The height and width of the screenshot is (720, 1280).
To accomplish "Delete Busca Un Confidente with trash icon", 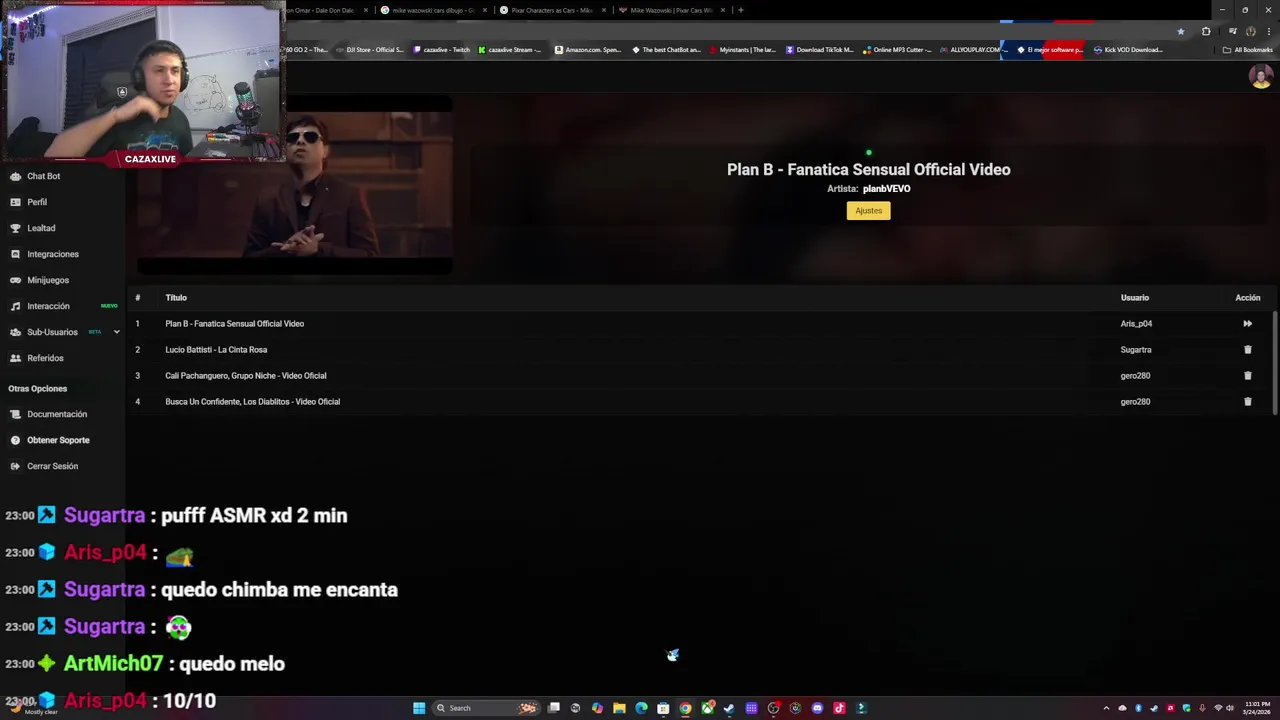I will click(1247, 402).
